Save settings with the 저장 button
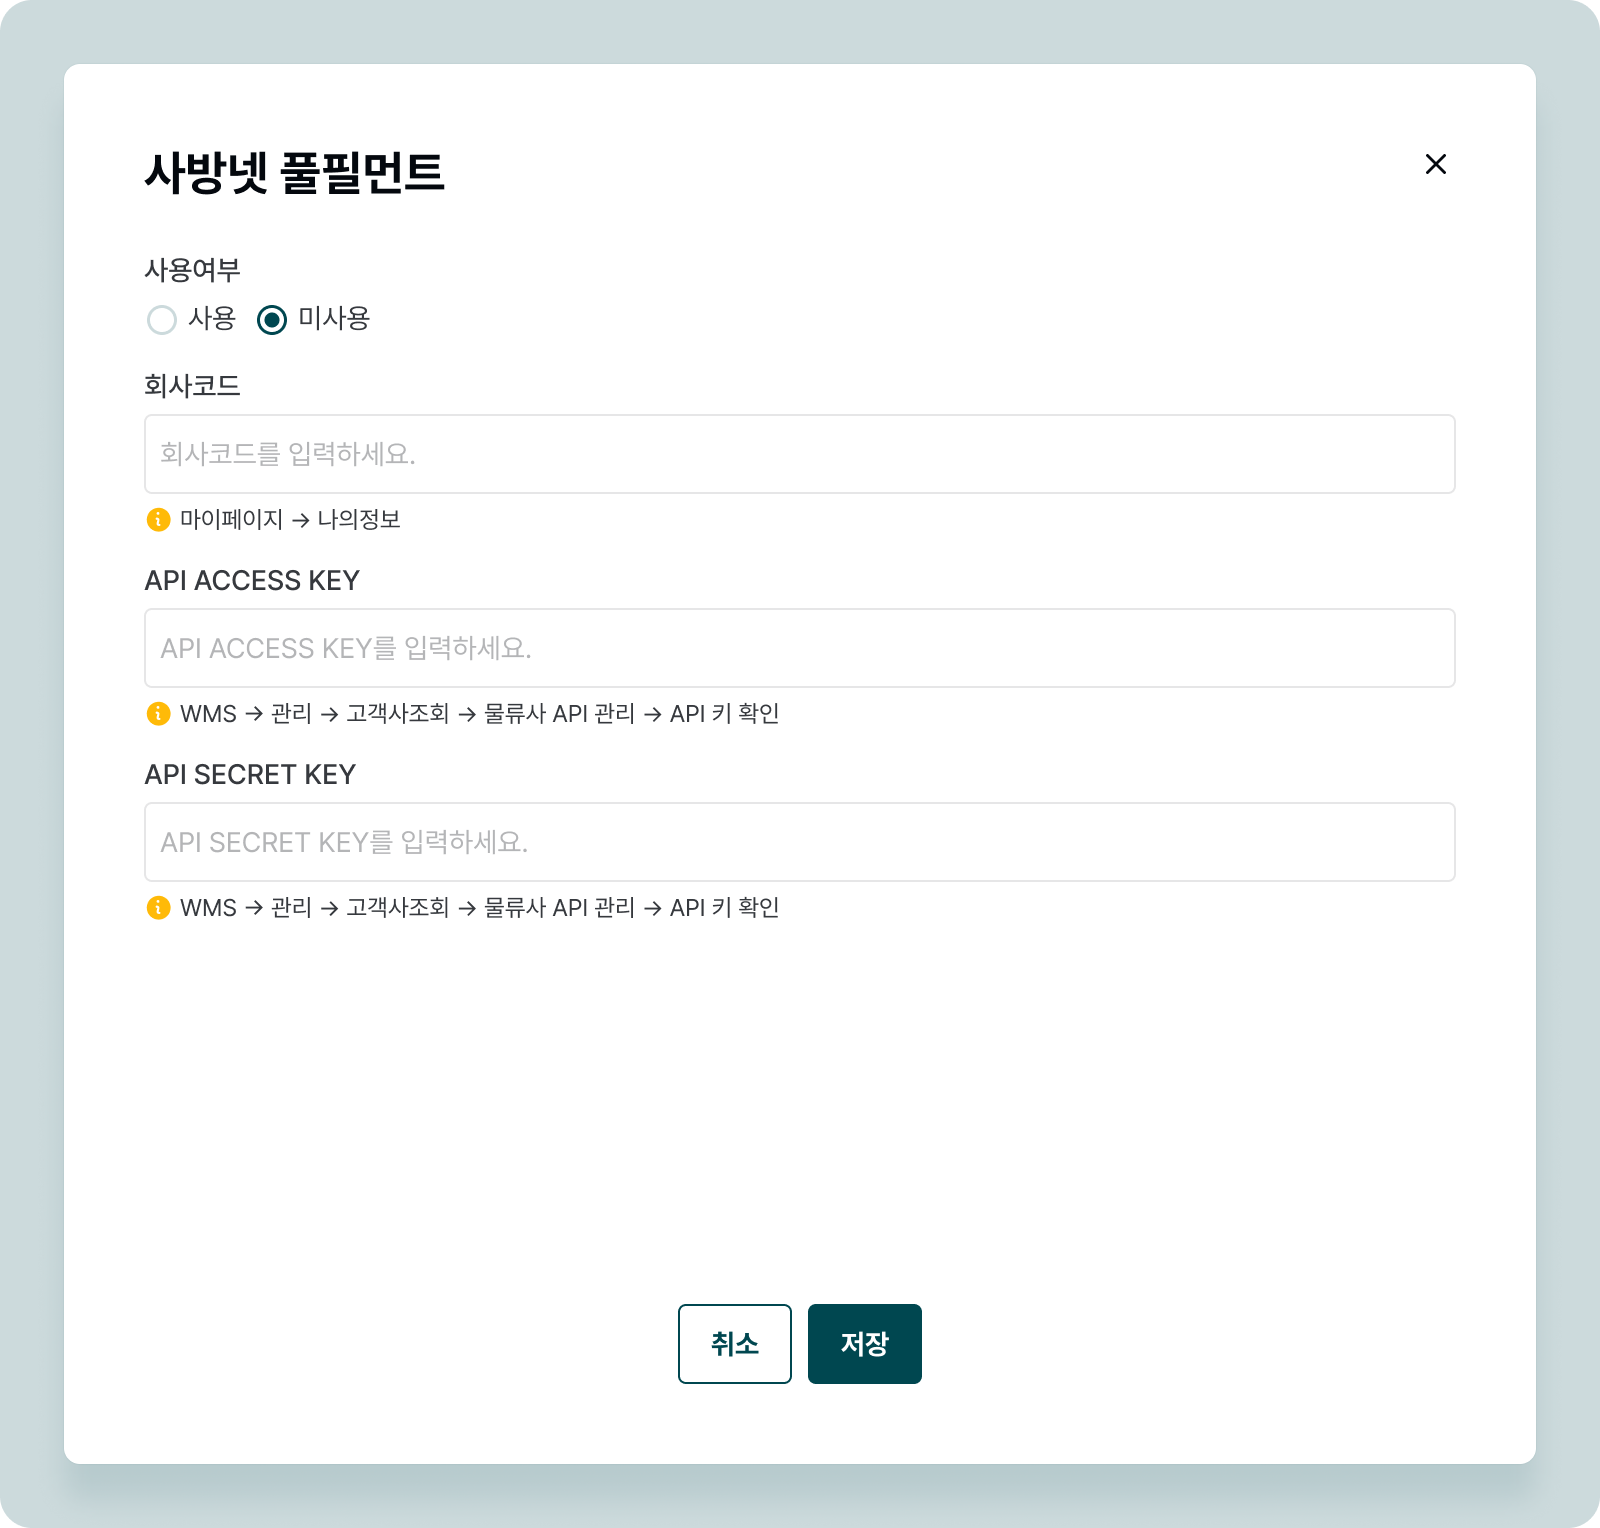 click(864, 1344)
